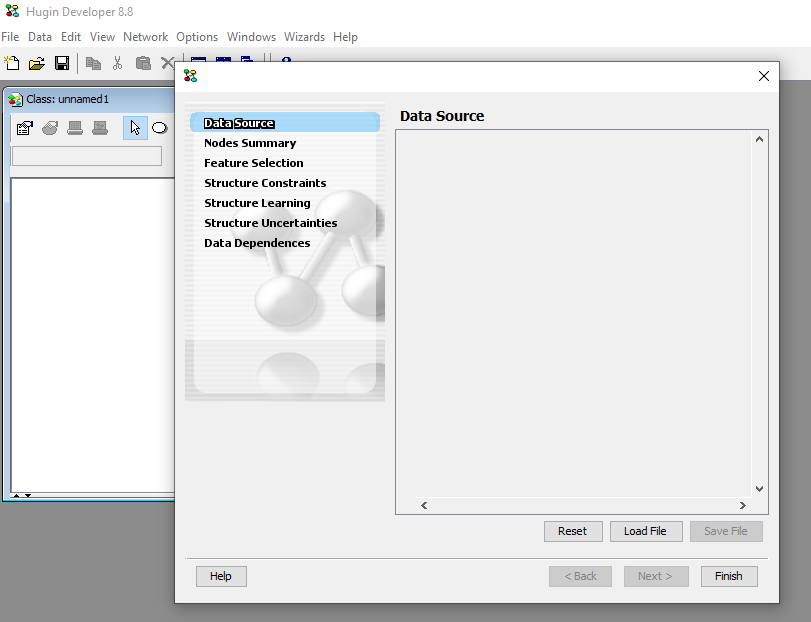This screenshot has width=811, height=622.
Task: Click the Finish button
Action: [x=729, y=577]
